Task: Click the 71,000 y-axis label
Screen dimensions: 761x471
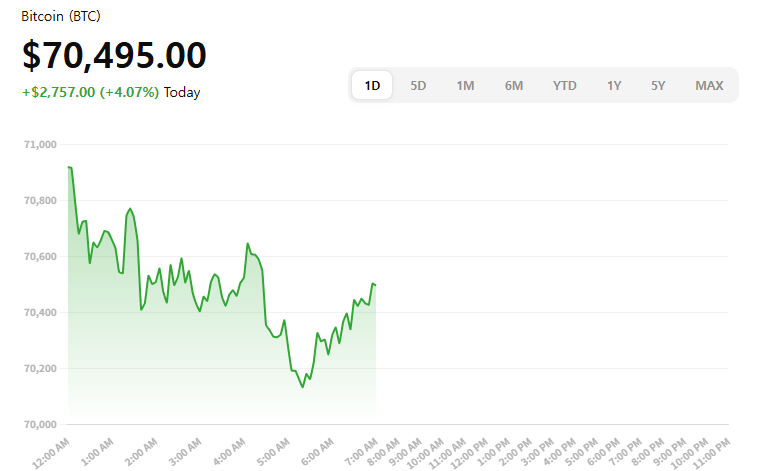Action: (41, 145)
